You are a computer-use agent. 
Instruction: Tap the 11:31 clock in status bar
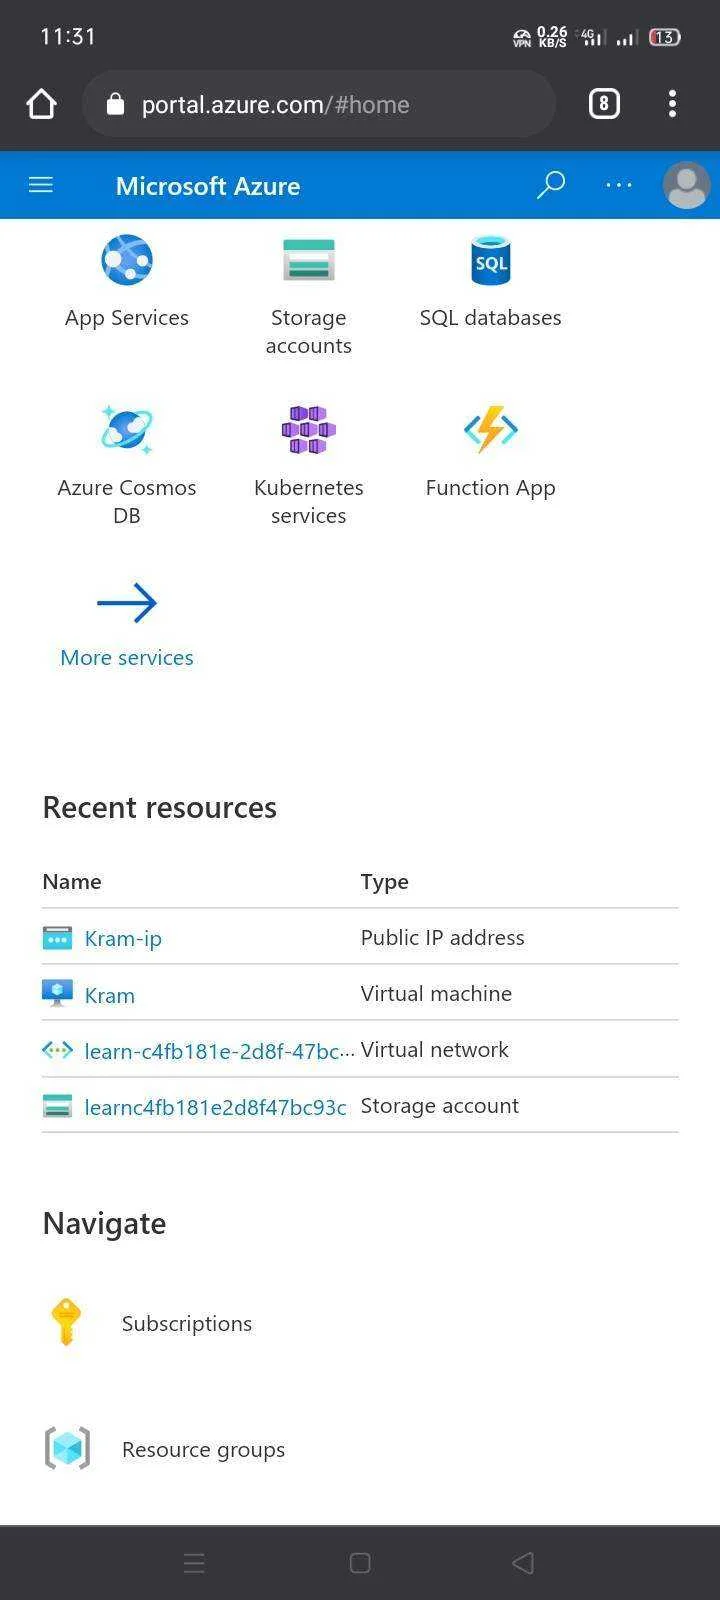pos(68,36)
